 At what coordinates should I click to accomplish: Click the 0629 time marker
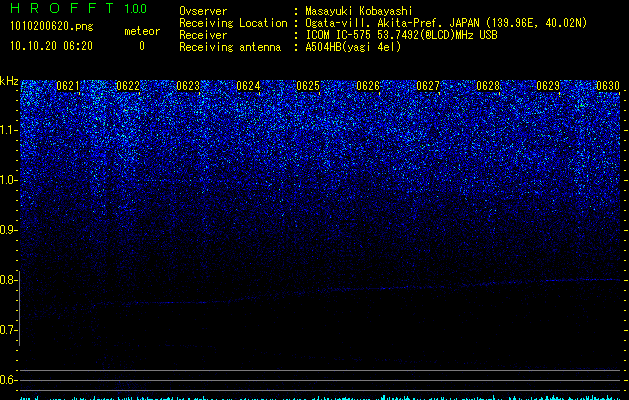pos(548,86)
